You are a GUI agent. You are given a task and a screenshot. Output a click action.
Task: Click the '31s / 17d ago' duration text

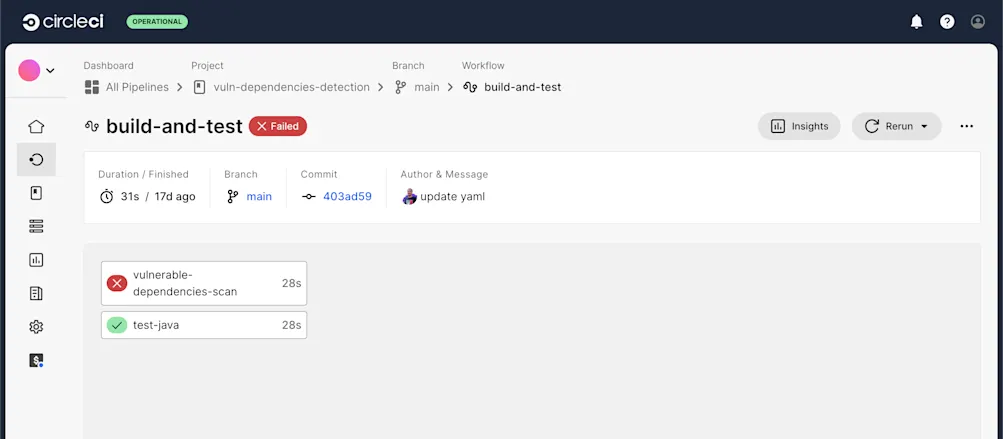[158, 196]
